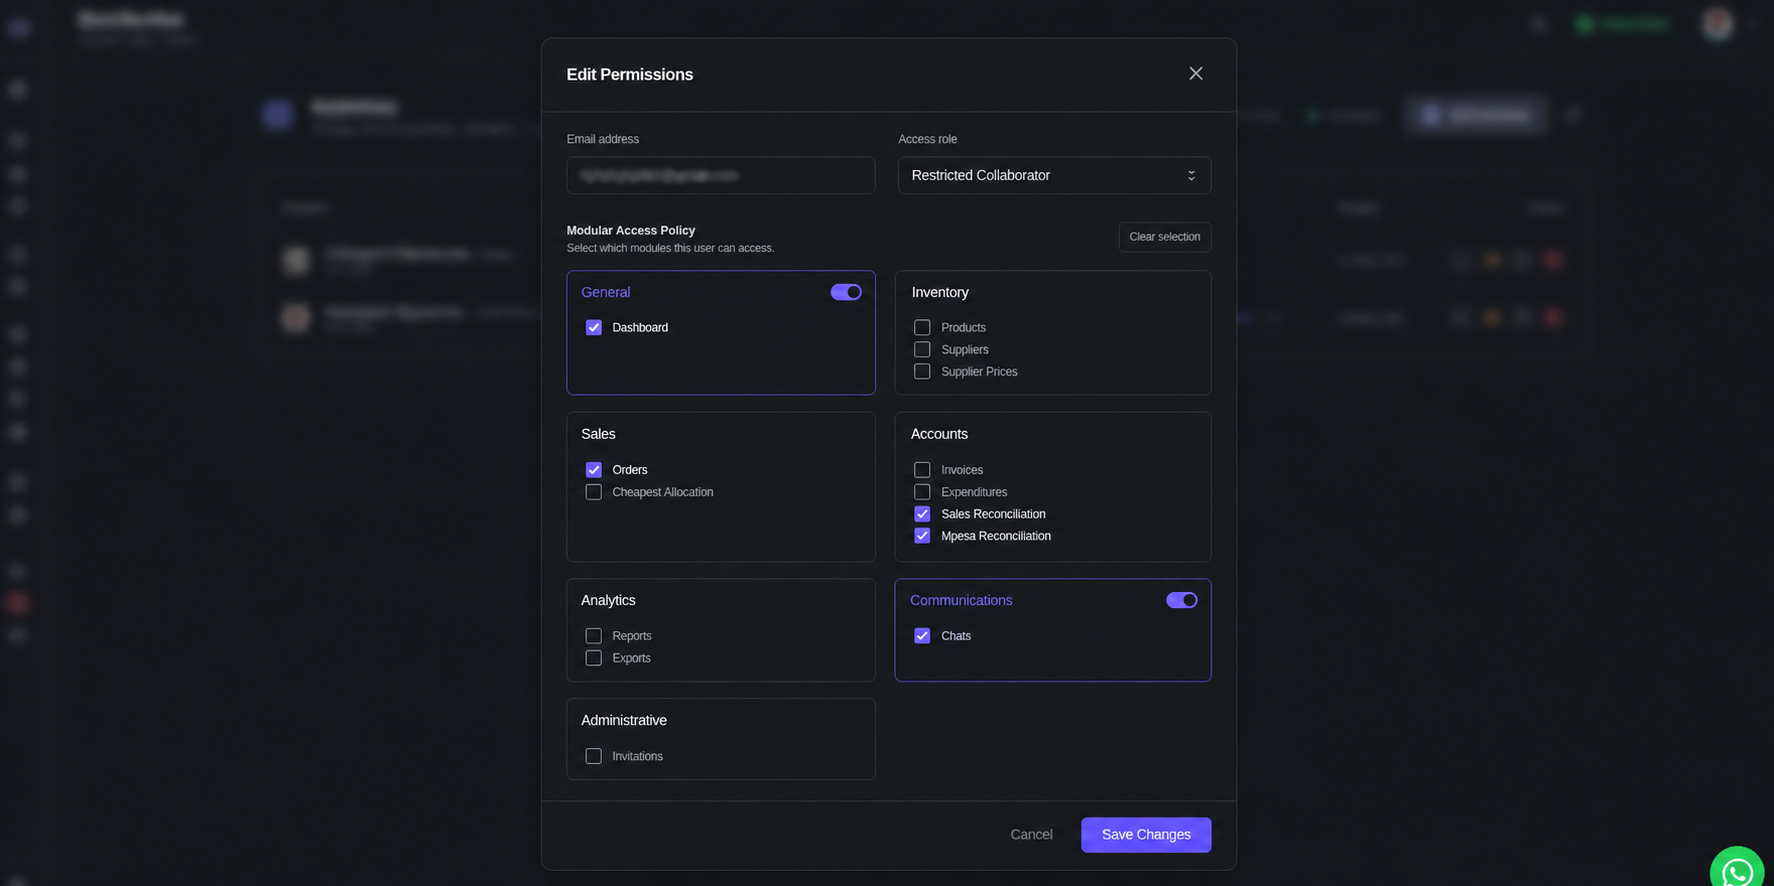
Task: Click the Administrative section heading
Action: pyautogui.click(x=624, y=720)
